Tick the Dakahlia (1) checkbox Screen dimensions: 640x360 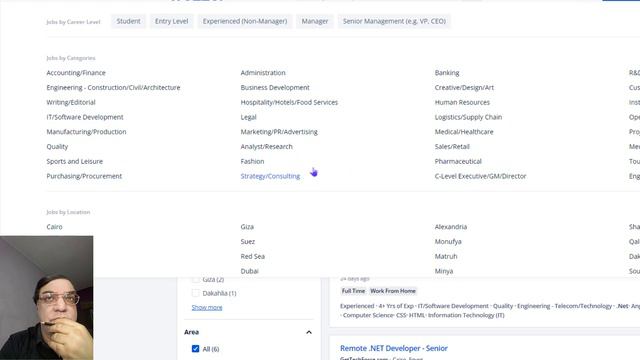196,293
